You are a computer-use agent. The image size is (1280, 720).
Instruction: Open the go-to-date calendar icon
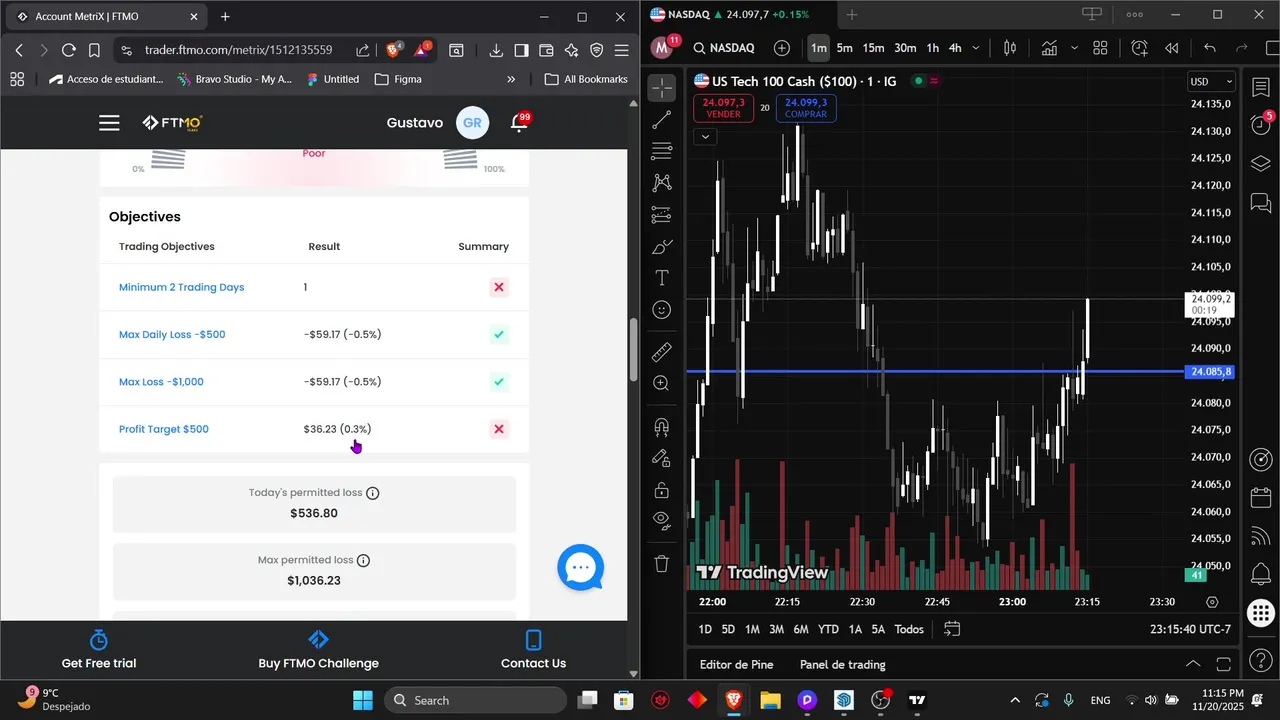pos(952,629)
